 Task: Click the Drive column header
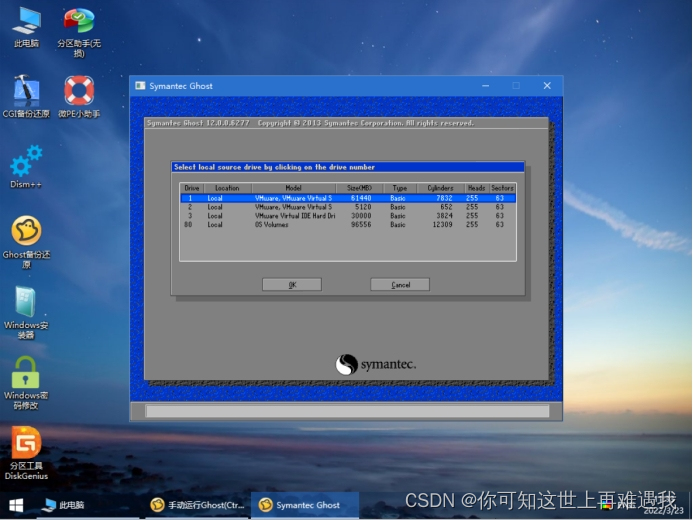tap(191, 188)
